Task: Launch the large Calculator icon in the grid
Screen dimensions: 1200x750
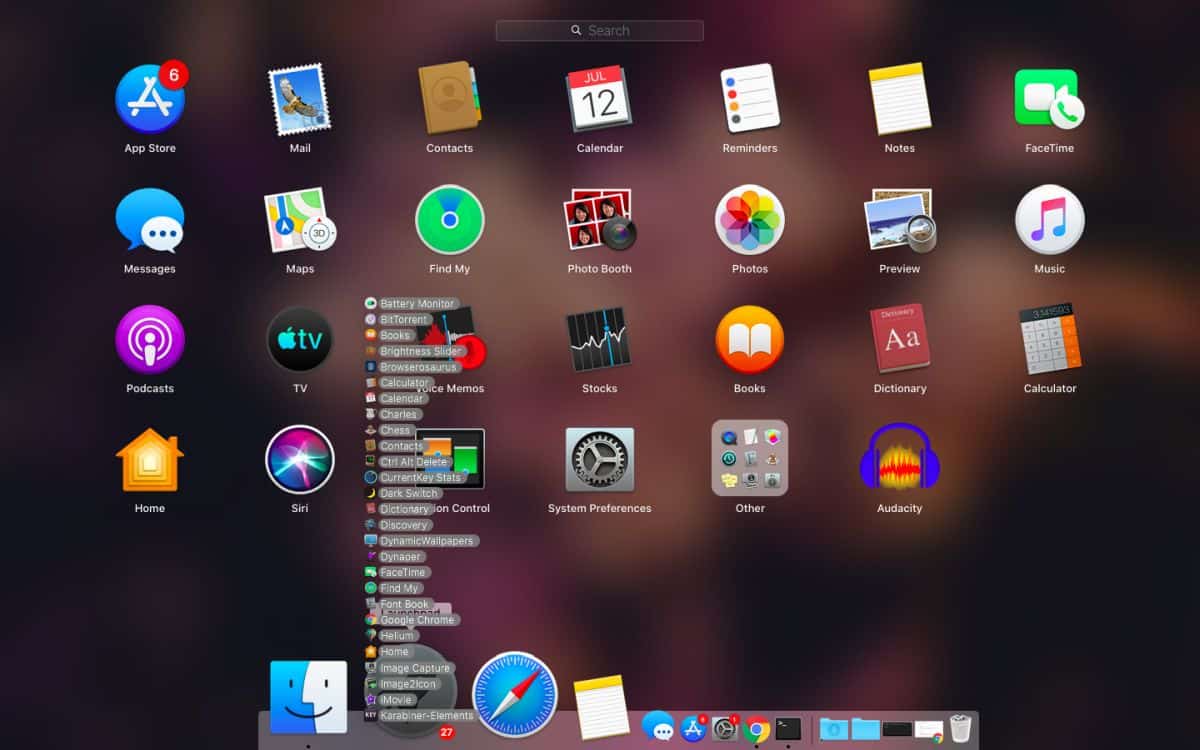Action: click(x=1050, y=340)
